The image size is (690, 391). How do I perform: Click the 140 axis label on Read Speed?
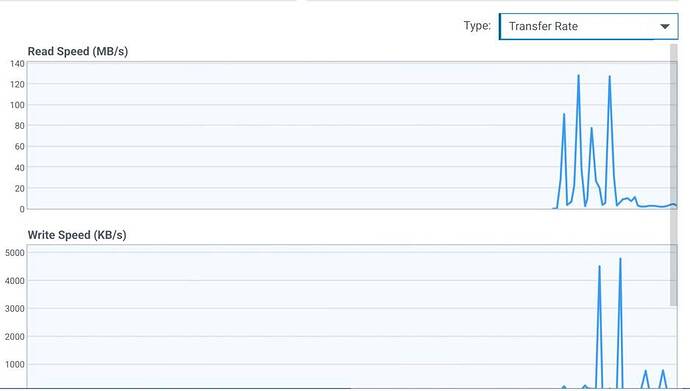pyautogui.click(x=17, y=64)
